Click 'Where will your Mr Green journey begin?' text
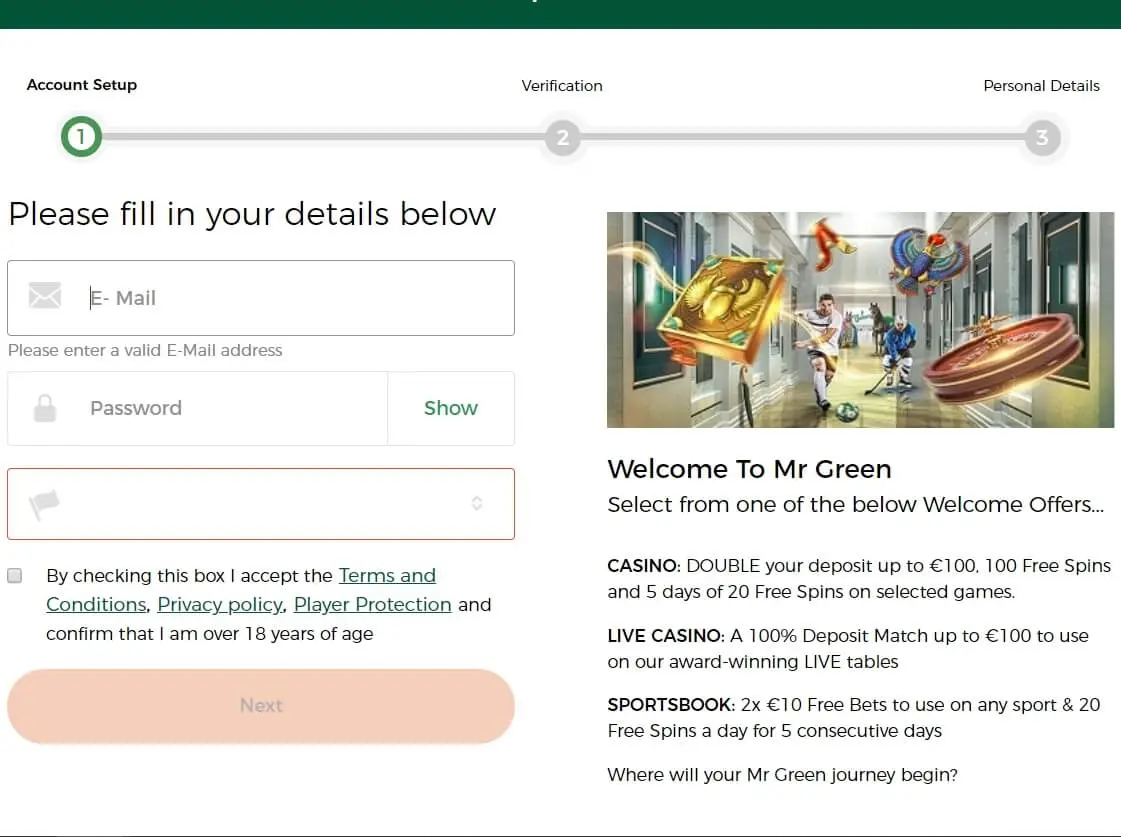This screenshot has width=1121, height=837. (782, 775)
